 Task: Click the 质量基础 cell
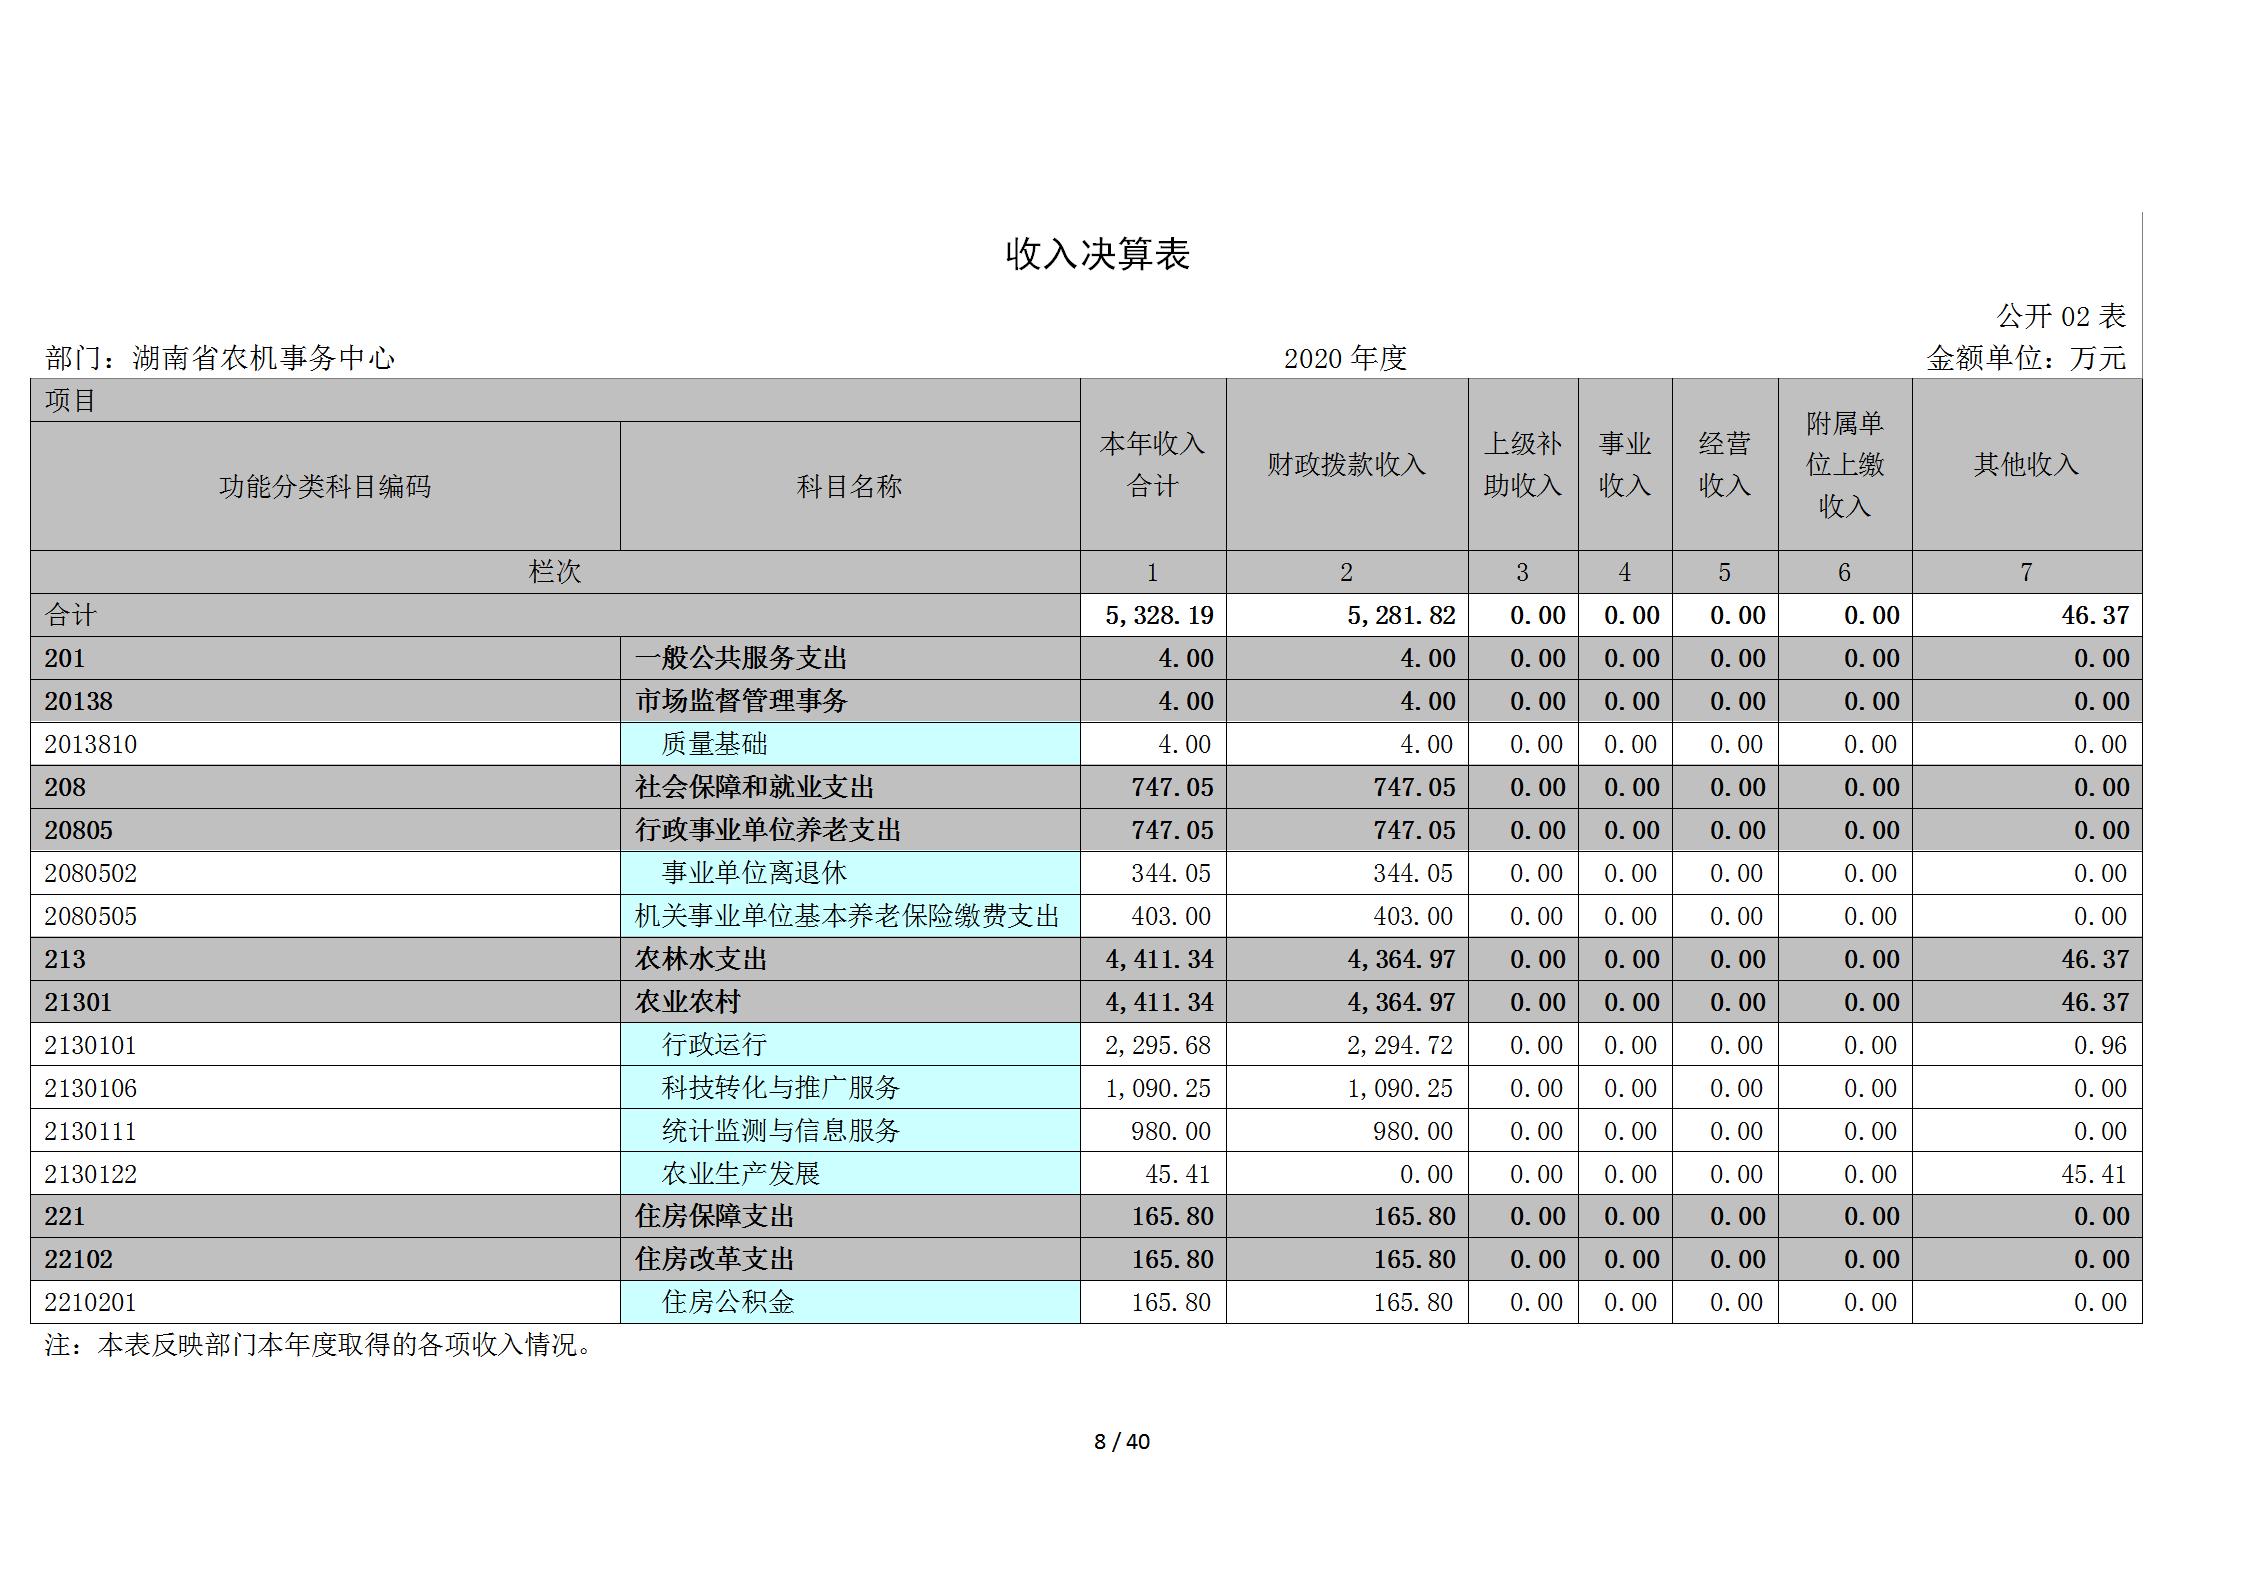pyautogui.click(x=850, y=744)
